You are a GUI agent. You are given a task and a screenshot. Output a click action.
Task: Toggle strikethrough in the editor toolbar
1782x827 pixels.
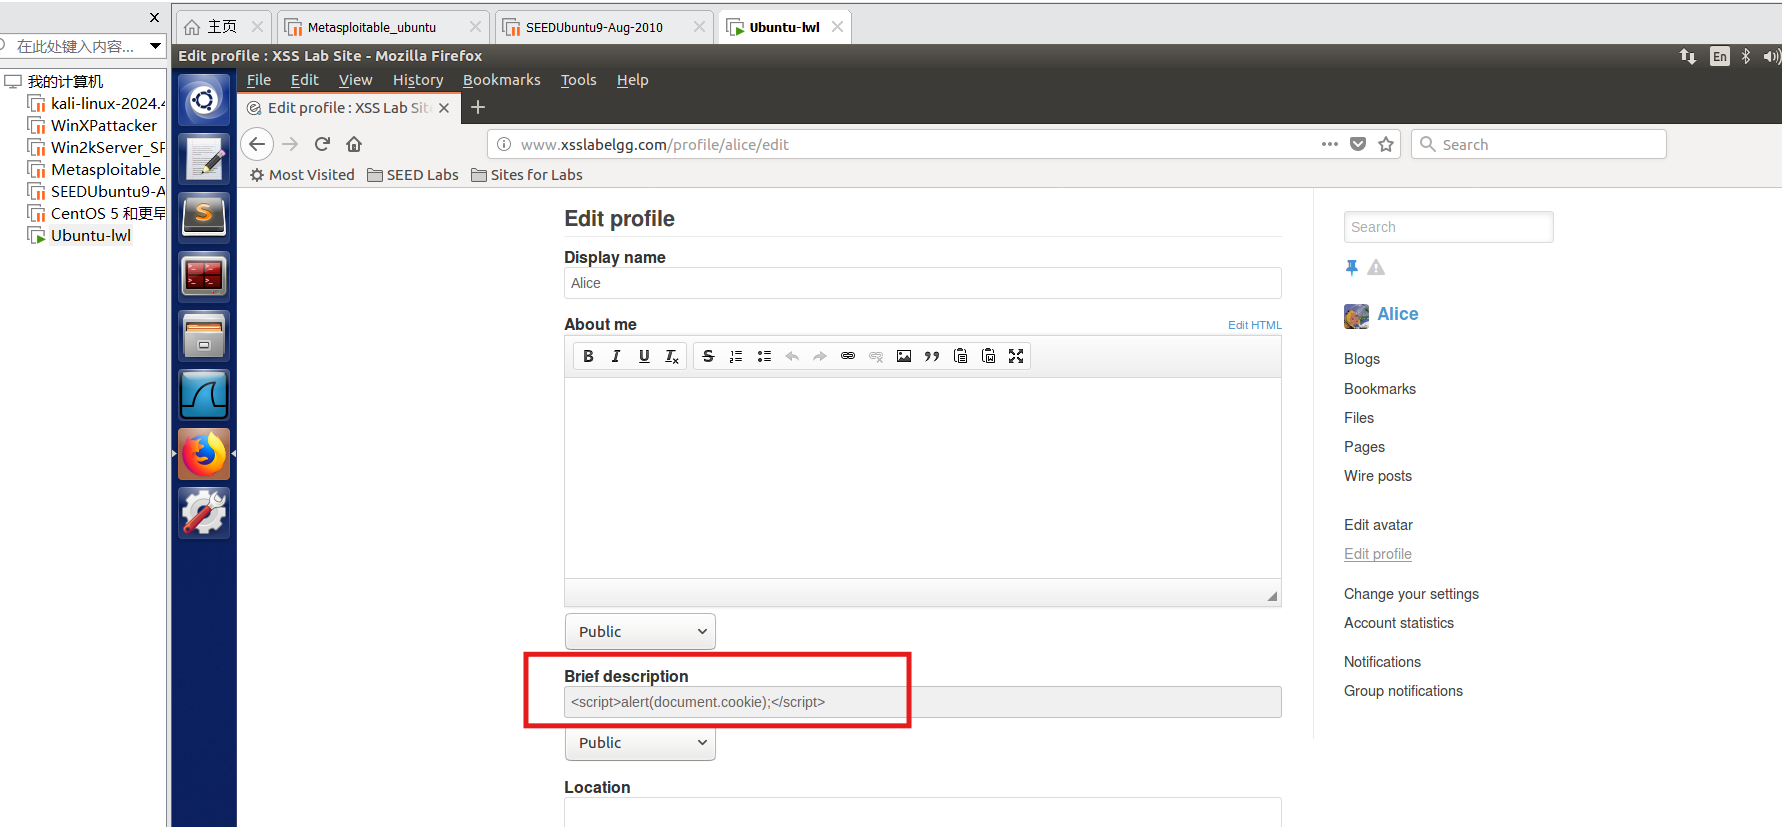coord(708,356)
